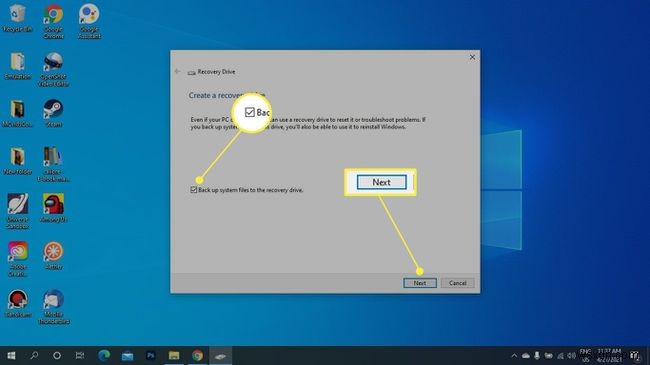Select the orange Aether desktop shortcut
This screenshot has height=365, width=650.
(53, 256)
